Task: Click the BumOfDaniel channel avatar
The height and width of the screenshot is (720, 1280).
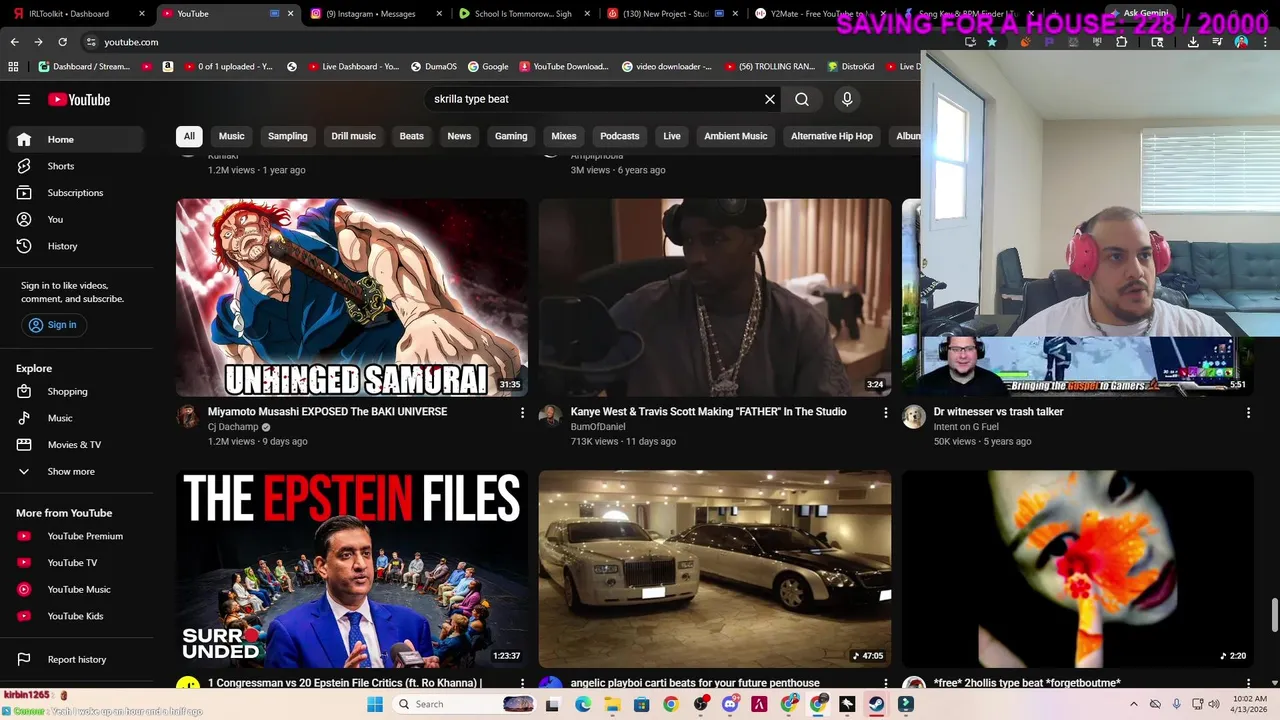Action: click(550, 417)
